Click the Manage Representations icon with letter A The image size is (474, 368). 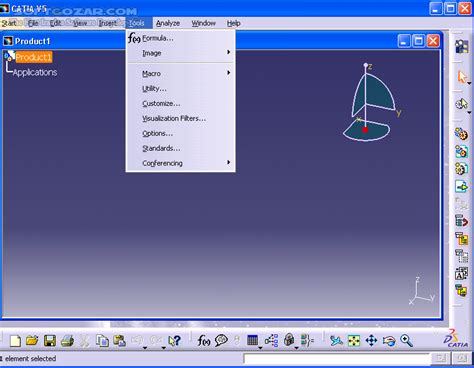[x=462, y=274]
